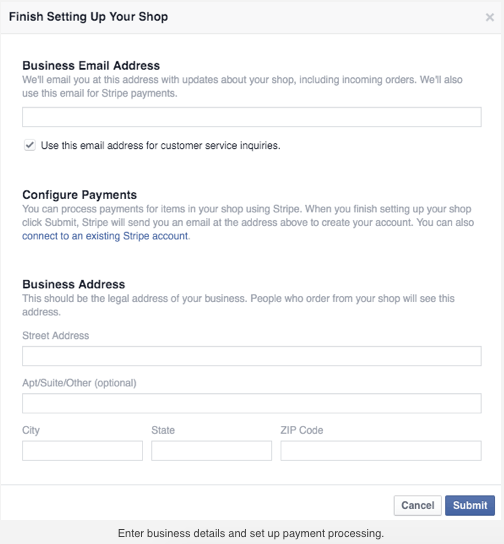This screenshot has width=504, height=544.
Task: Click the Configure Payments heading
Action: point(79,195)
